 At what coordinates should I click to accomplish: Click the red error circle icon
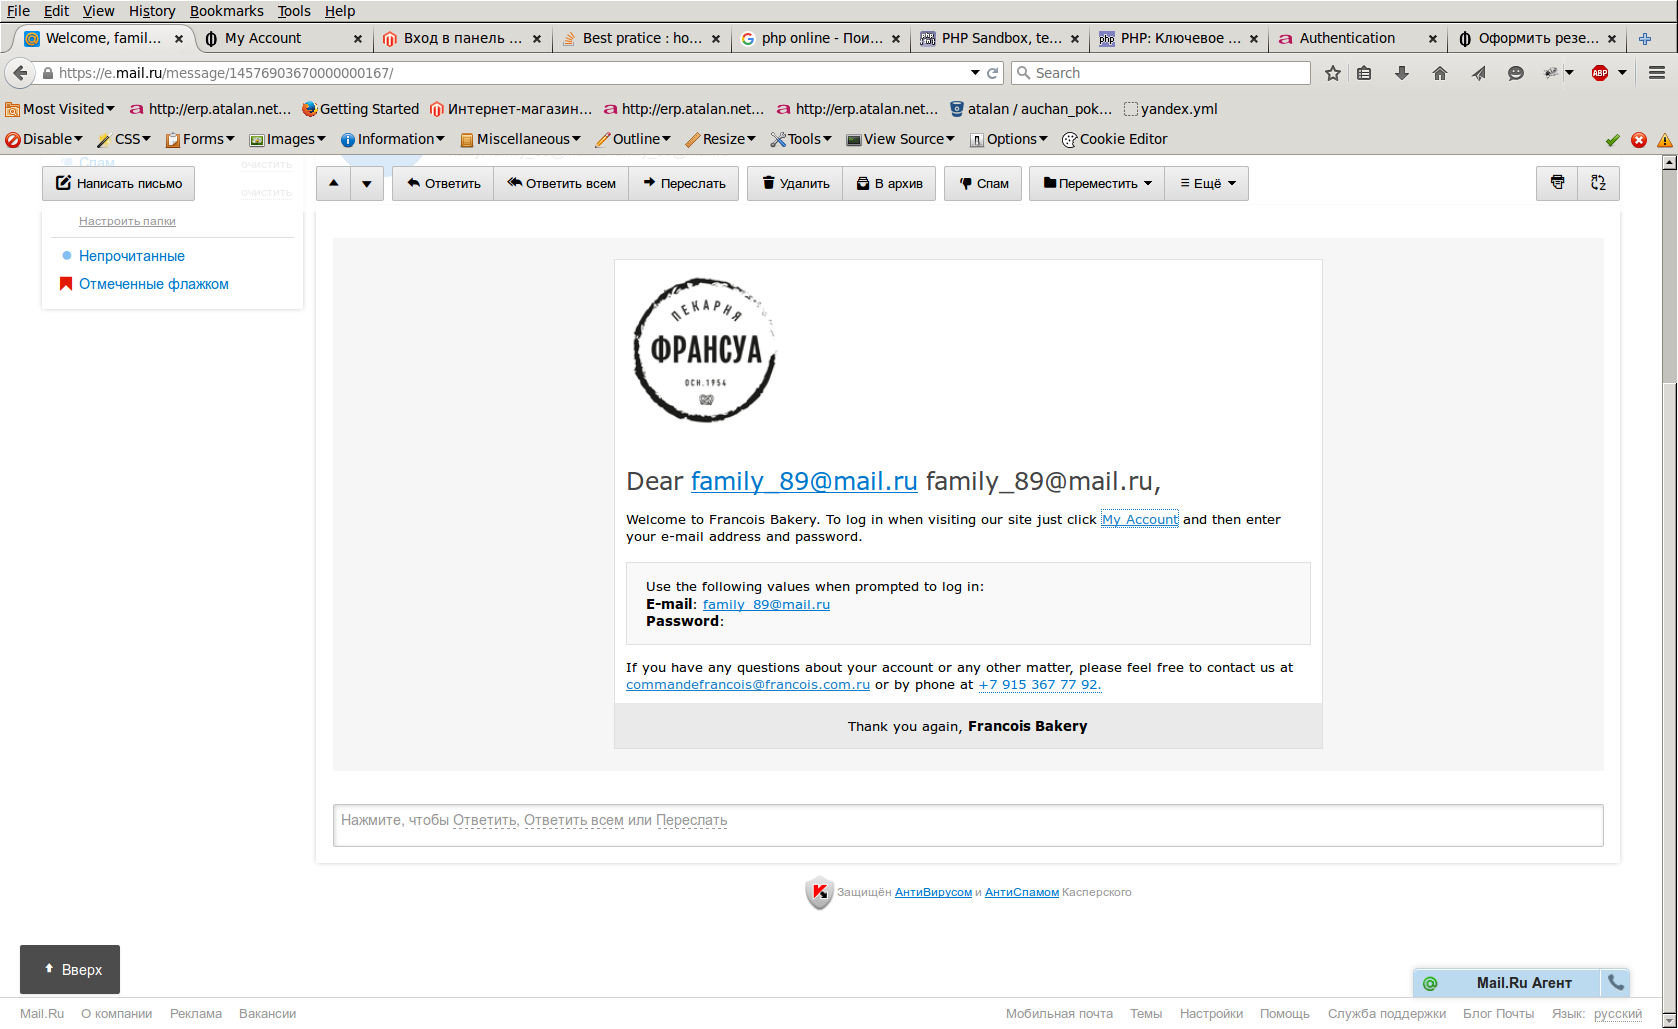[x=1639, y=140]
